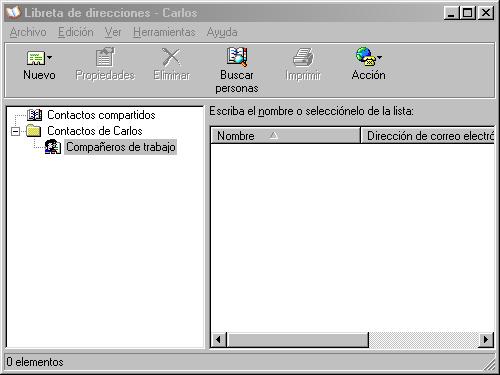The image size is (500, 375).
Task: Maximize the Libreta de direcciones window
Action: 467,13
